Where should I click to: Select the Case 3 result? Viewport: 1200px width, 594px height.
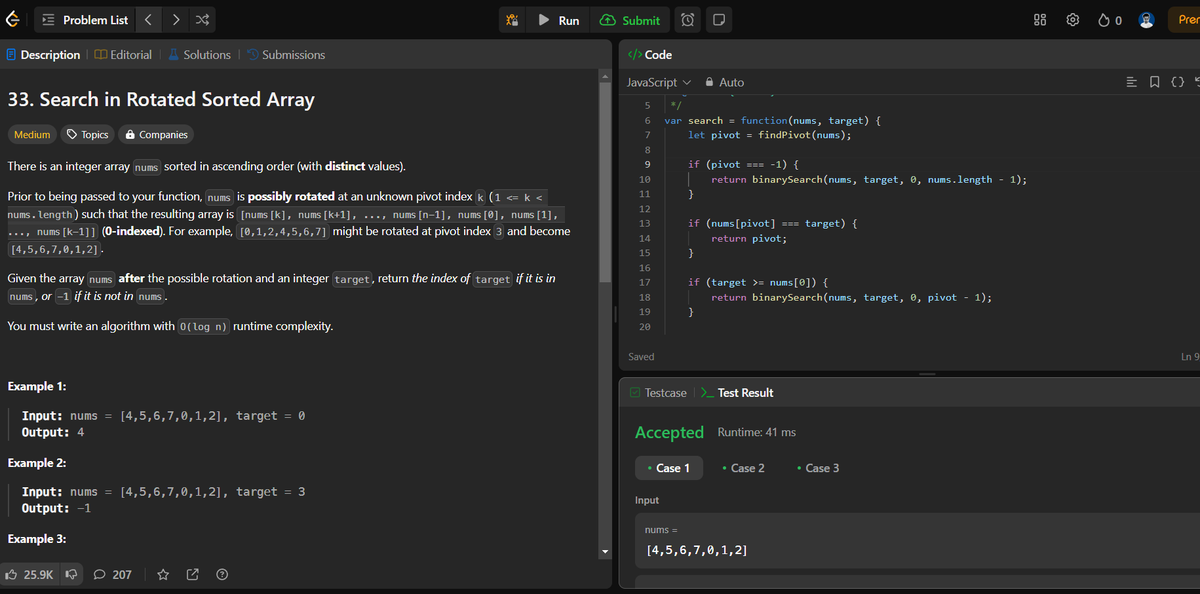[818, 468]
